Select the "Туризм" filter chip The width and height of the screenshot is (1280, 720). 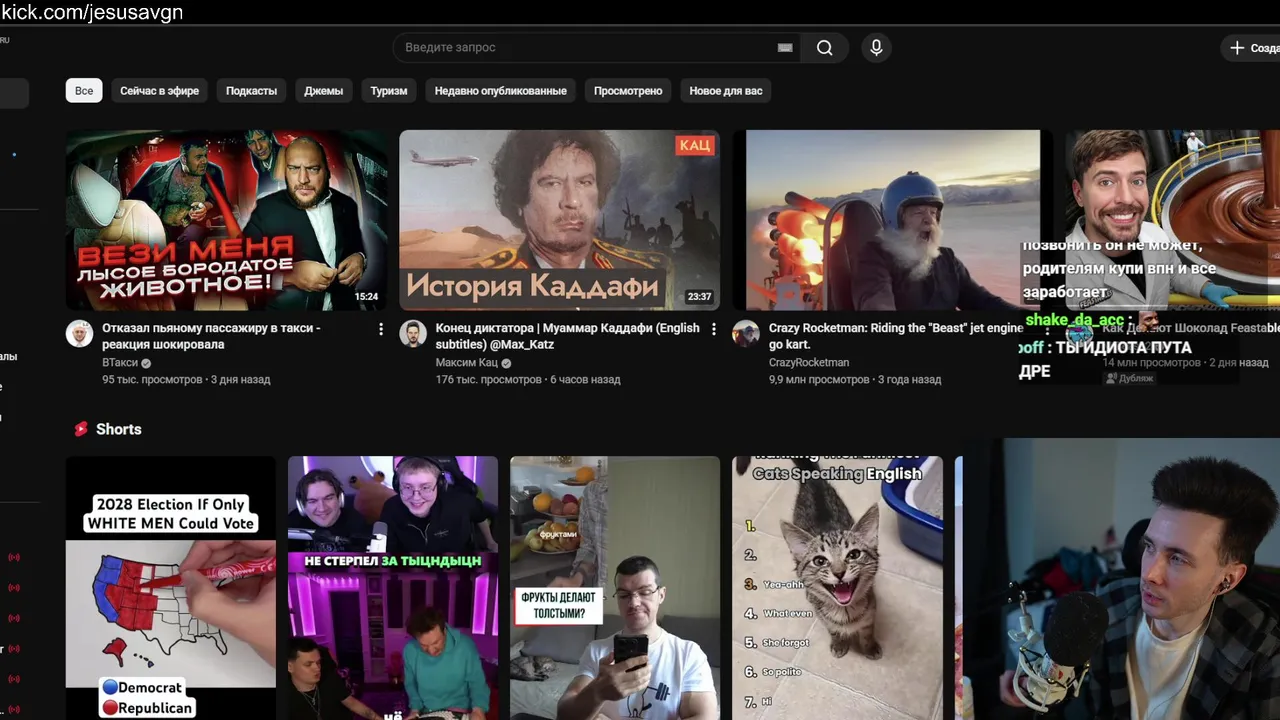click(x=389, y=91)
